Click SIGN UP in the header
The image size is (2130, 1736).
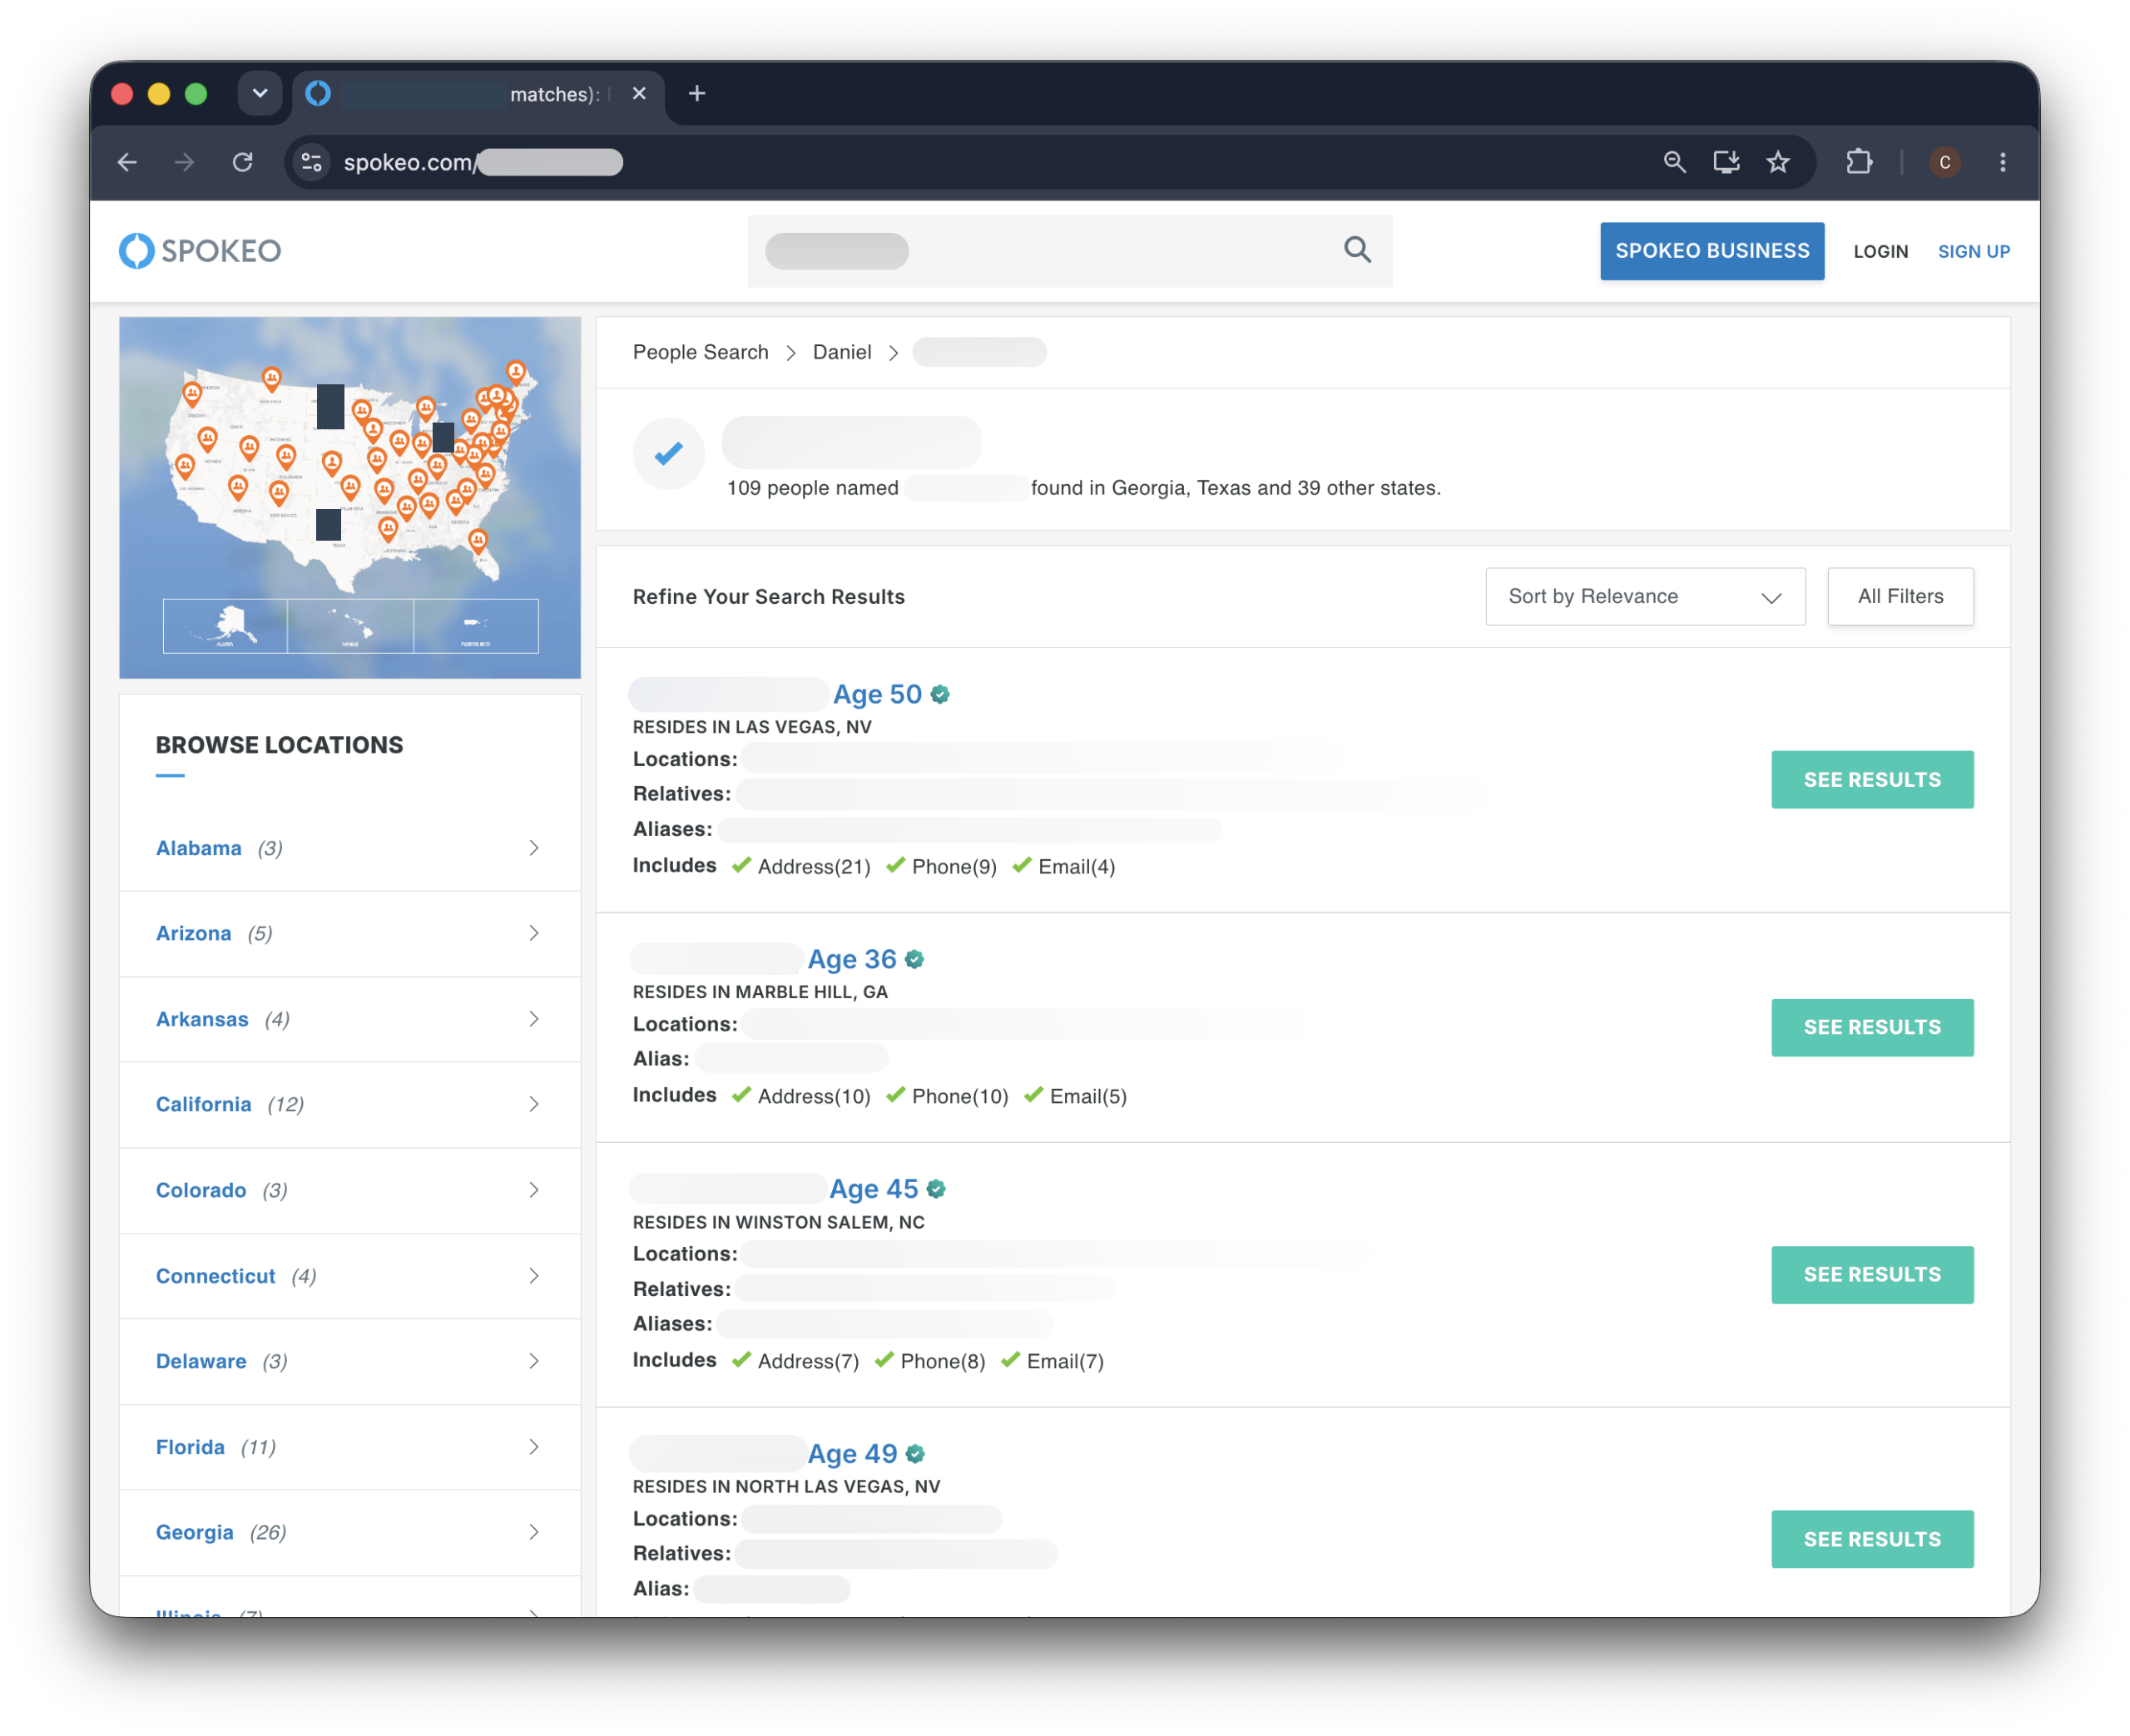coord(1974,252)
